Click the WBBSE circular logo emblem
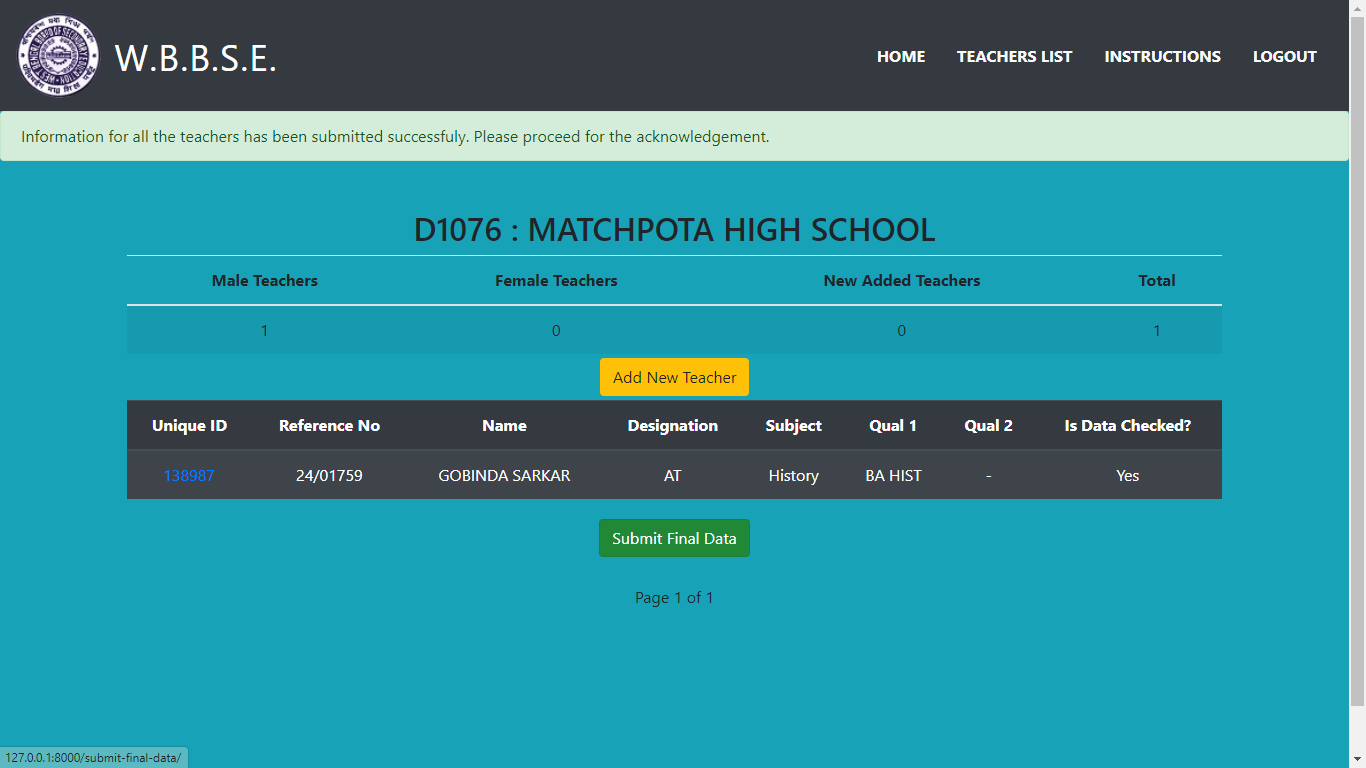This screenshot has width=1366, height=768. pyautogui.click(x=58, y=56)
